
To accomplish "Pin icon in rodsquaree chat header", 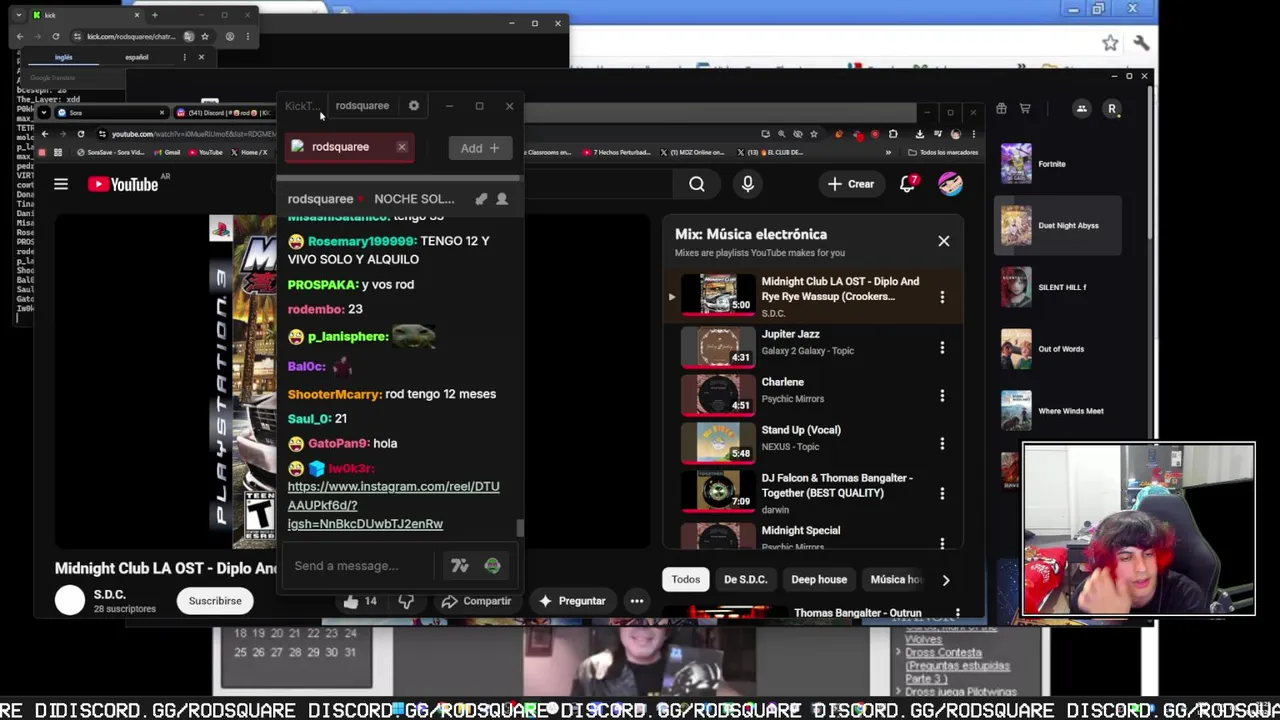I will coord(481,199).
